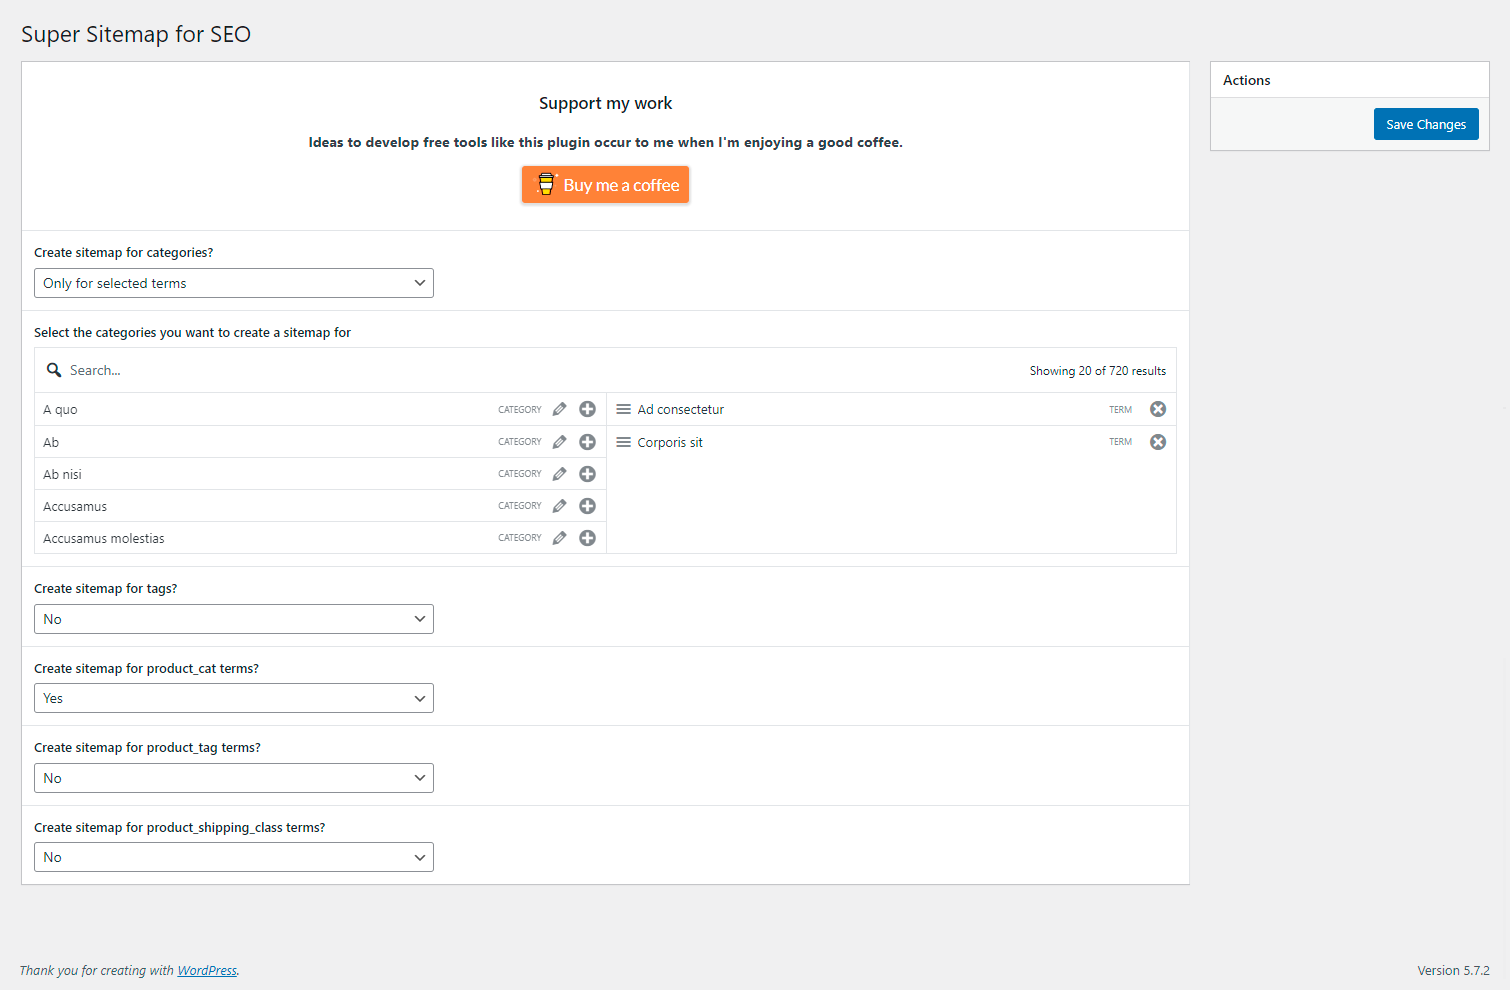Screen dimensions: 1510x990
Task: Open the "Create sitemap for categories" dropdown
Action: click(233, 283)
